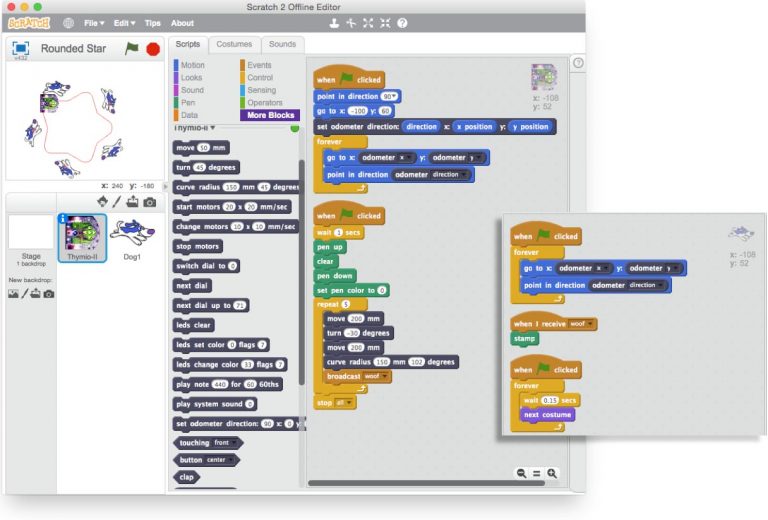Switch to the Costumes tab

coord(234,44)
